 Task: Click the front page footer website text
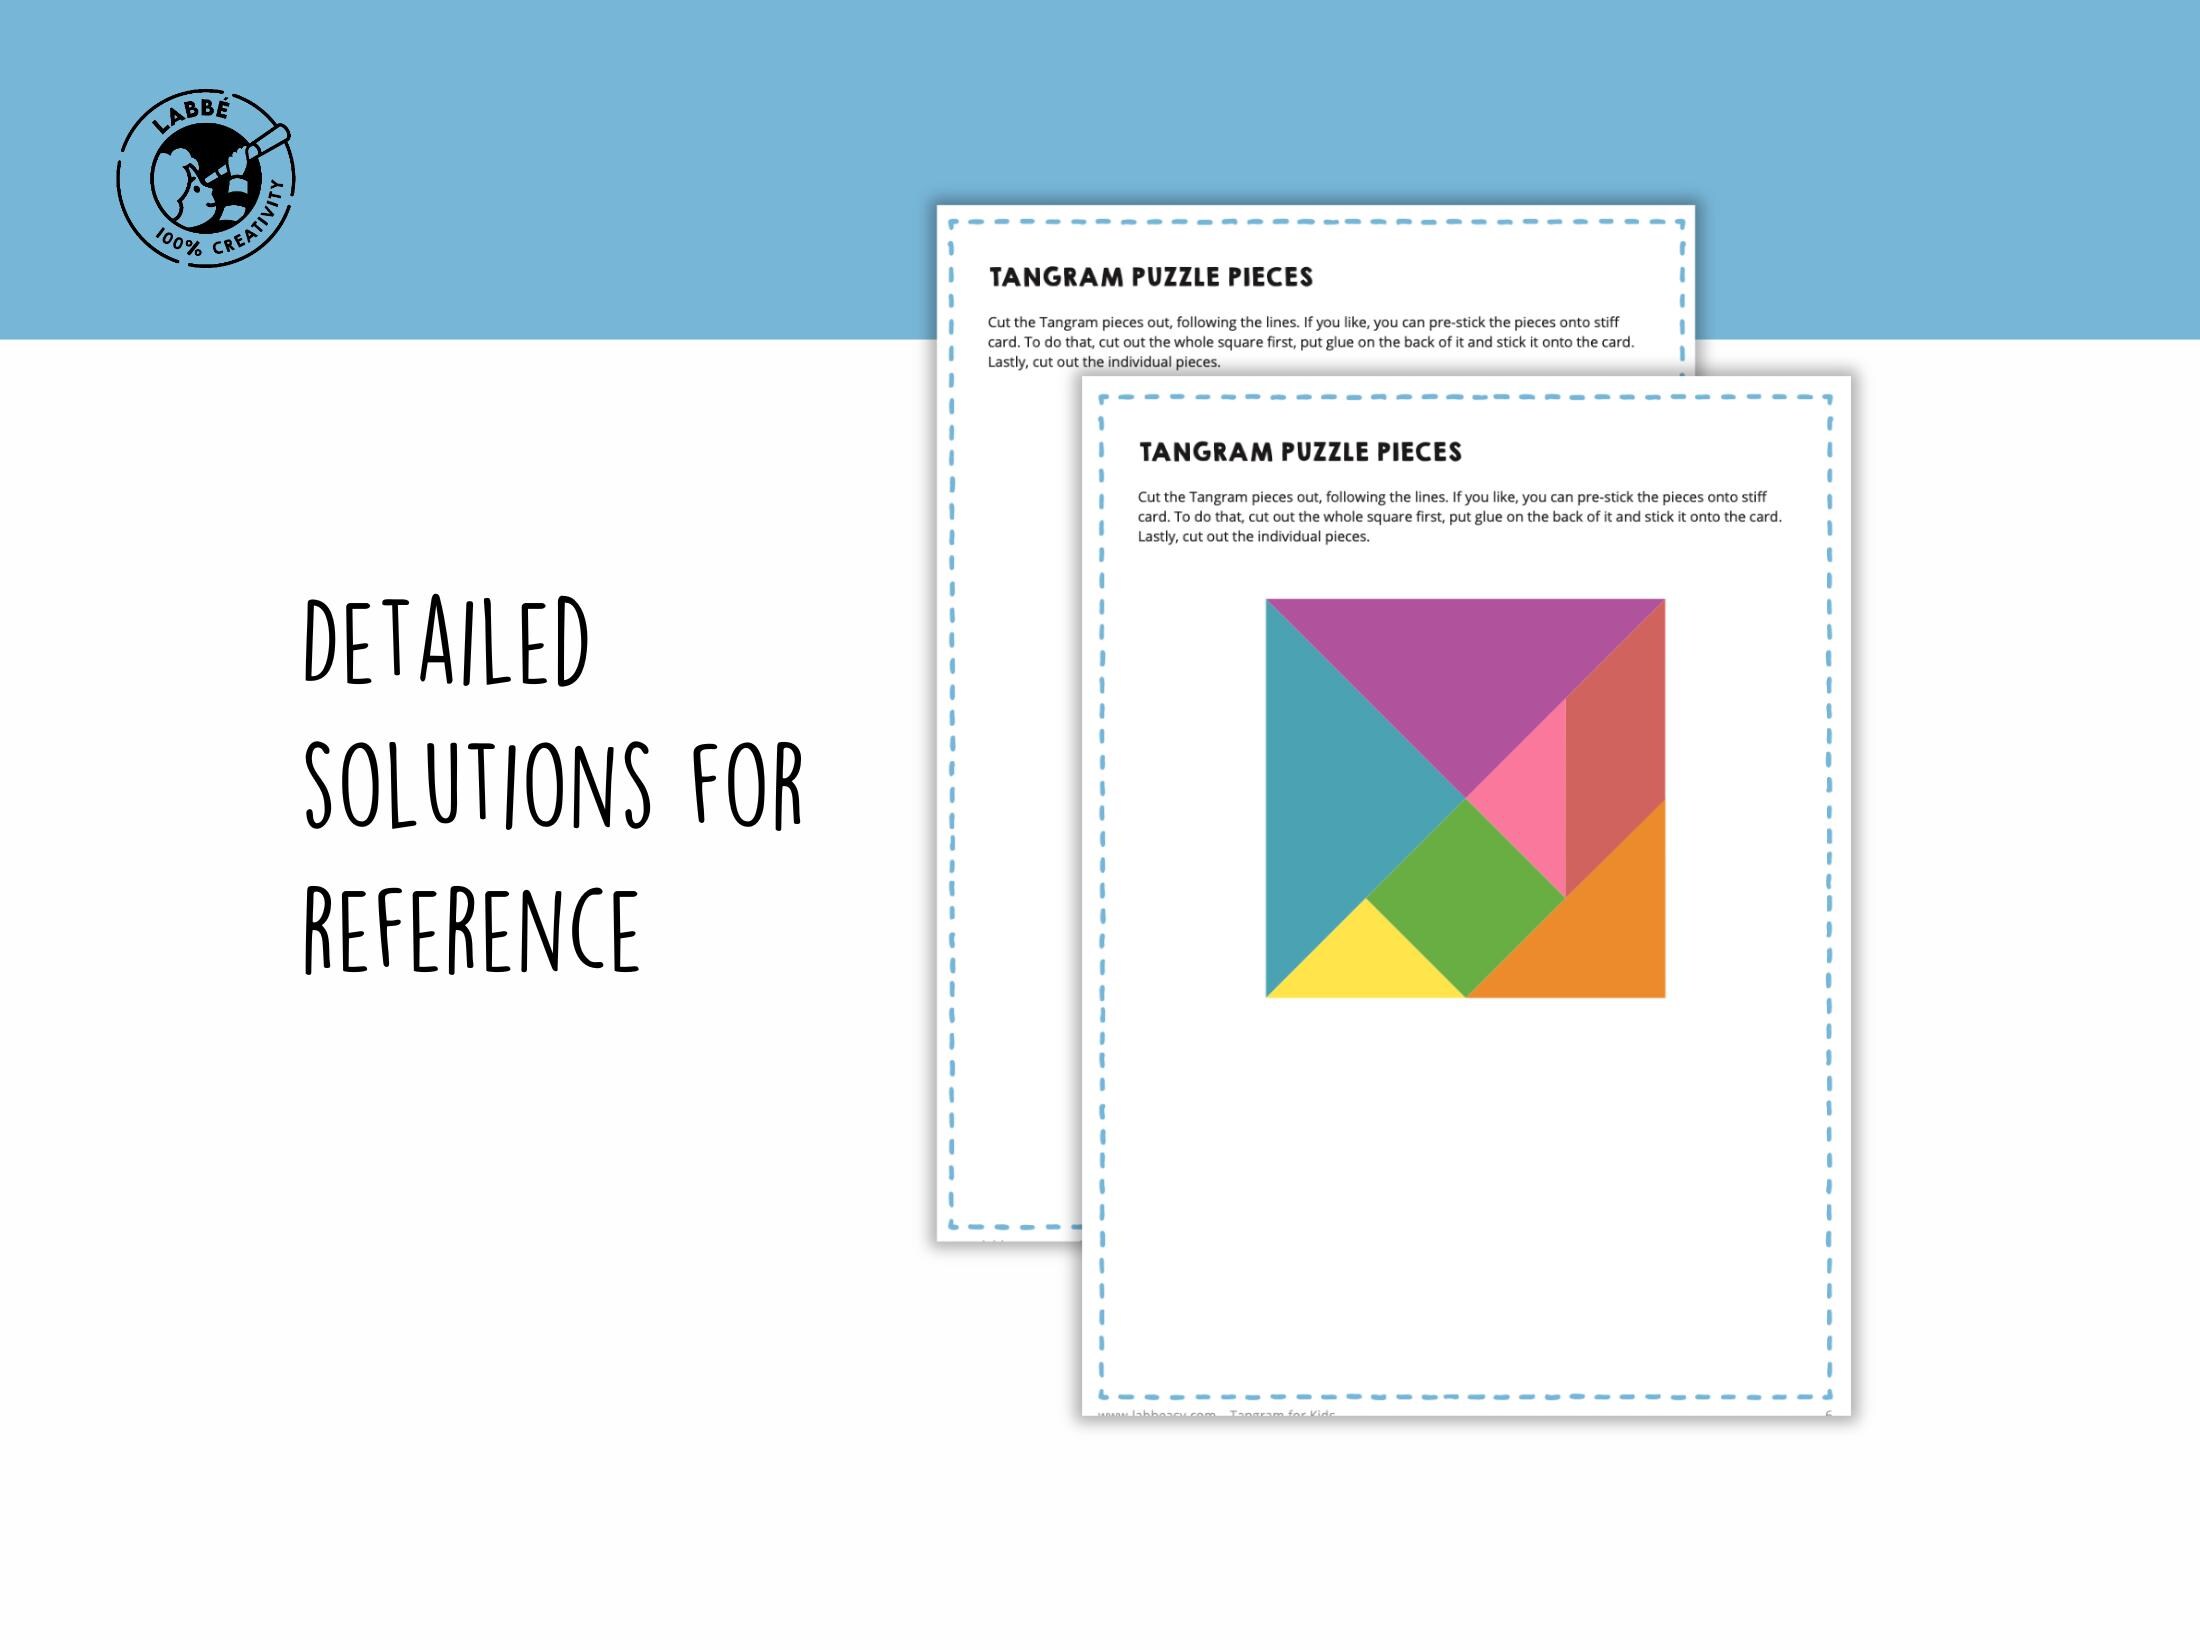1216,1413
